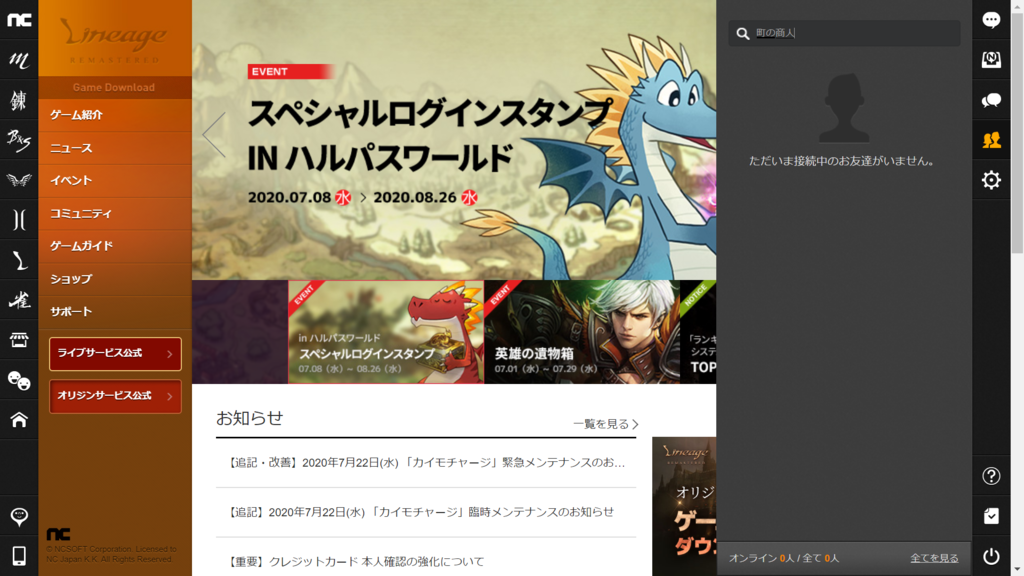Open 【追記】カイモチャージ臨時メンテナンス notice

point(426,512)
